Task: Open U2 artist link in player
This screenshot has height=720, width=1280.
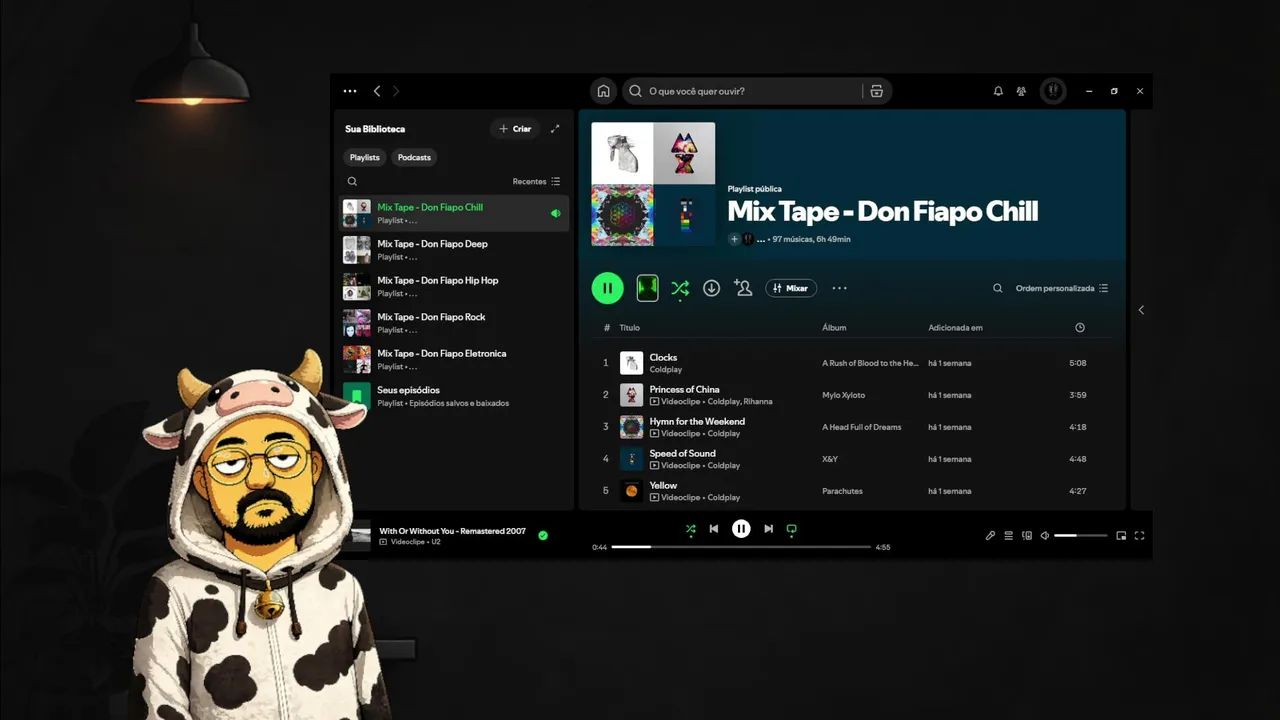Action: [x=436, y=542]
